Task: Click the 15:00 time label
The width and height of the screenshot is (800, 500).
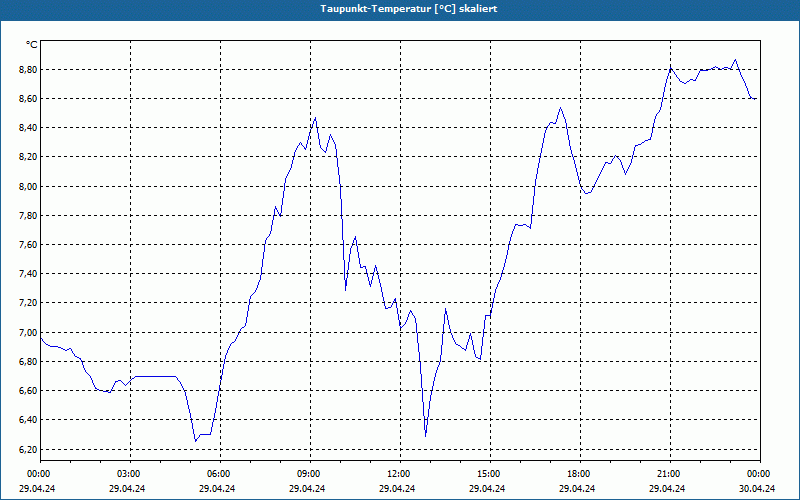Action: pos(490,474)
